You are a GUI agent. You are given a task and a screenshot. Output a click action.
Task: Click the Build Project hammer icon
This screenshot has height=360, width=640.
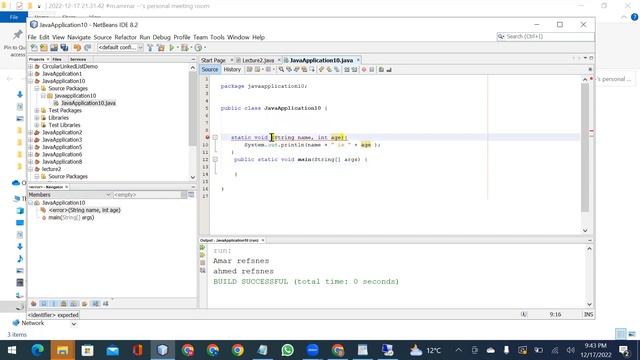pyautogui.click(x=150, y=48)
